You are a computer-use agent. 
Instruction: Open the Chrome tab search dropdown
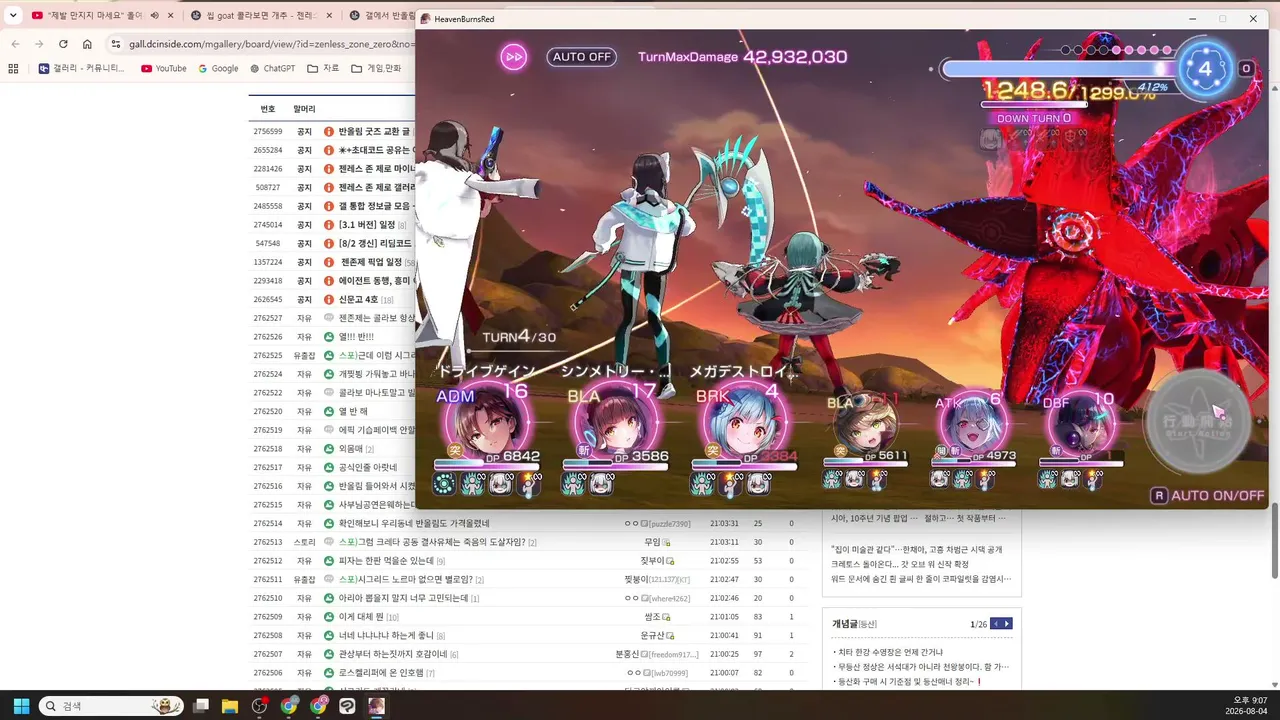(x=13, y=16)
